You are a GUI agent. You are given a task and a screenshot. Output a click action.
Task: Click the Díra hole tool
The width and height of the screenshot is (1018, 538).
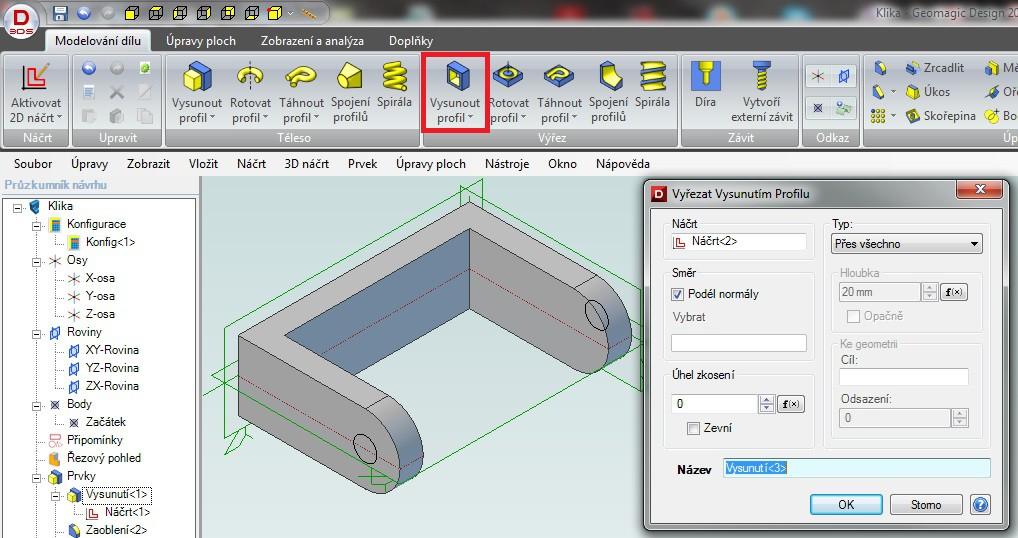[x=705, y=86]
